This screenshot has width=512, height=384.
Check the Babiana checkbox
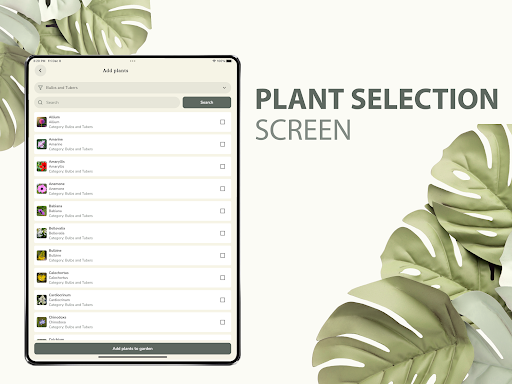tap(223, 211)
